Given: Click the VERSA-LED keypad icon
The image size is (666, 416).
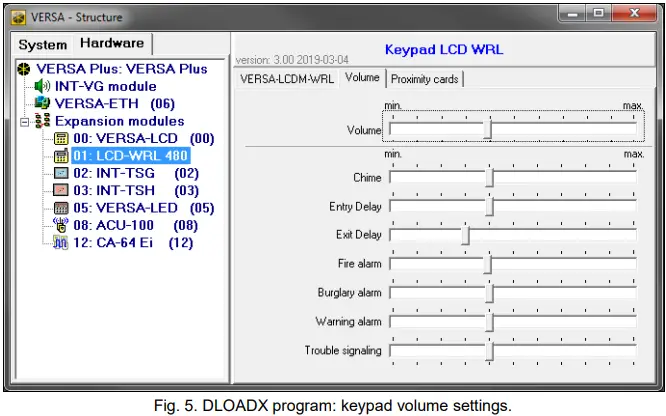Looking at the screenshot, I should point(61,208).
